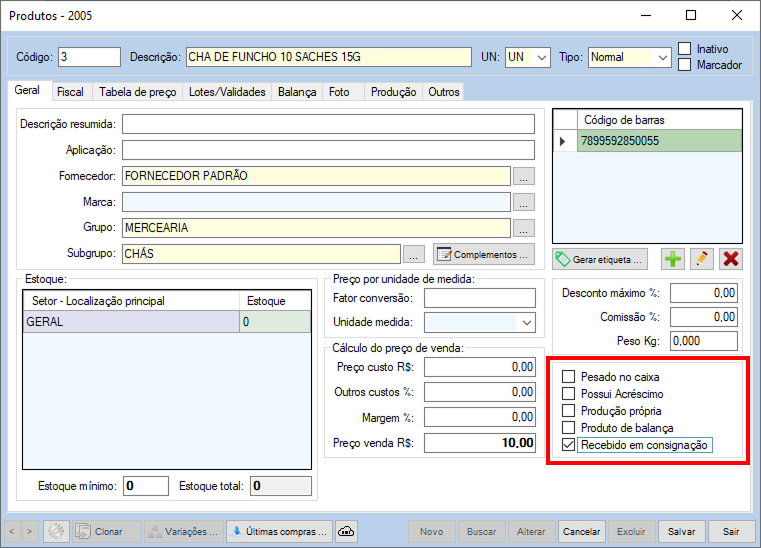761x548 pixels.
Task: Click the Código de barras column header
Action: (660, 120)
